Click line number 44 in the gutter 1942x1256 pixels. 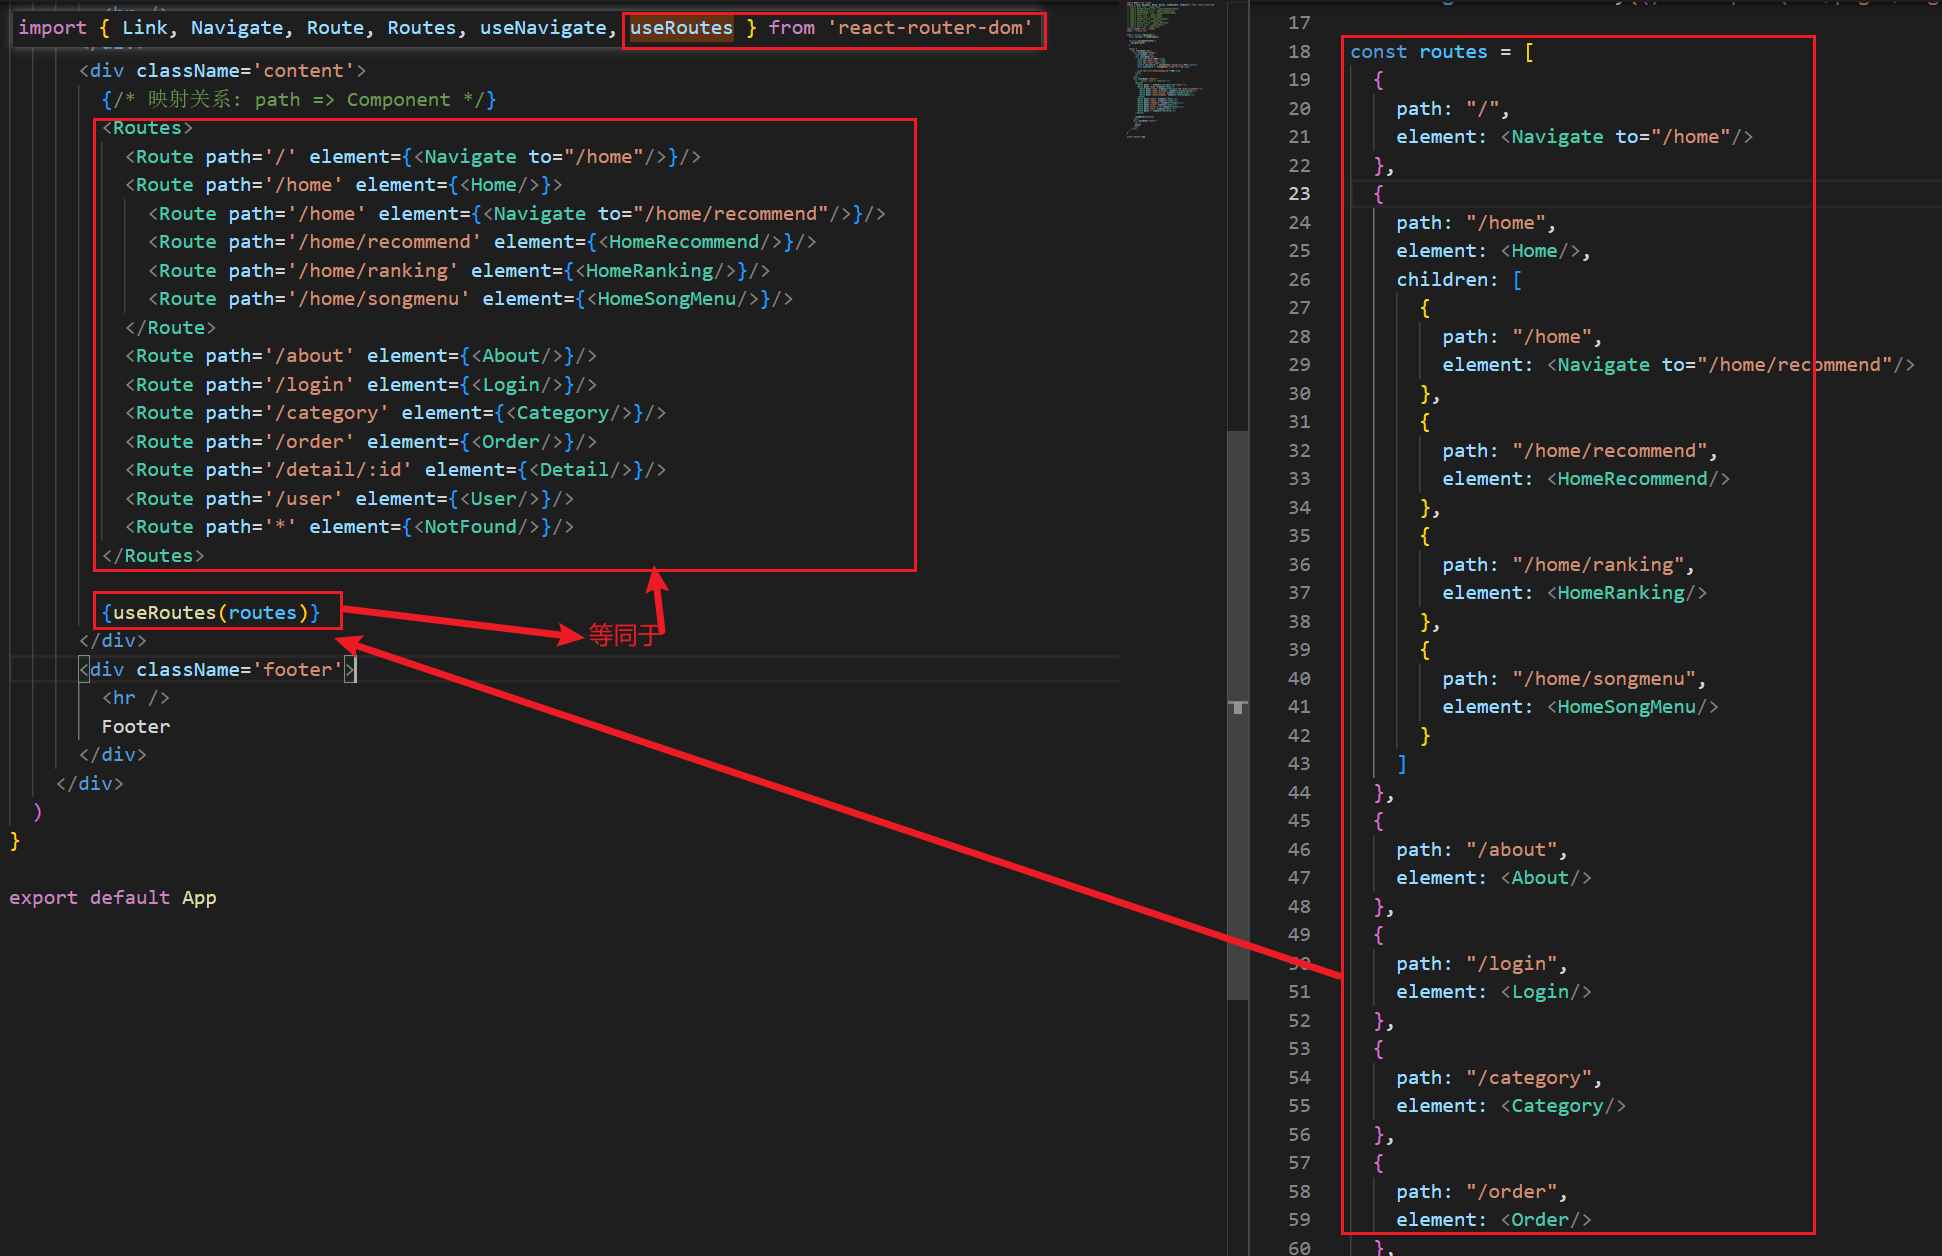point(1299,793)
